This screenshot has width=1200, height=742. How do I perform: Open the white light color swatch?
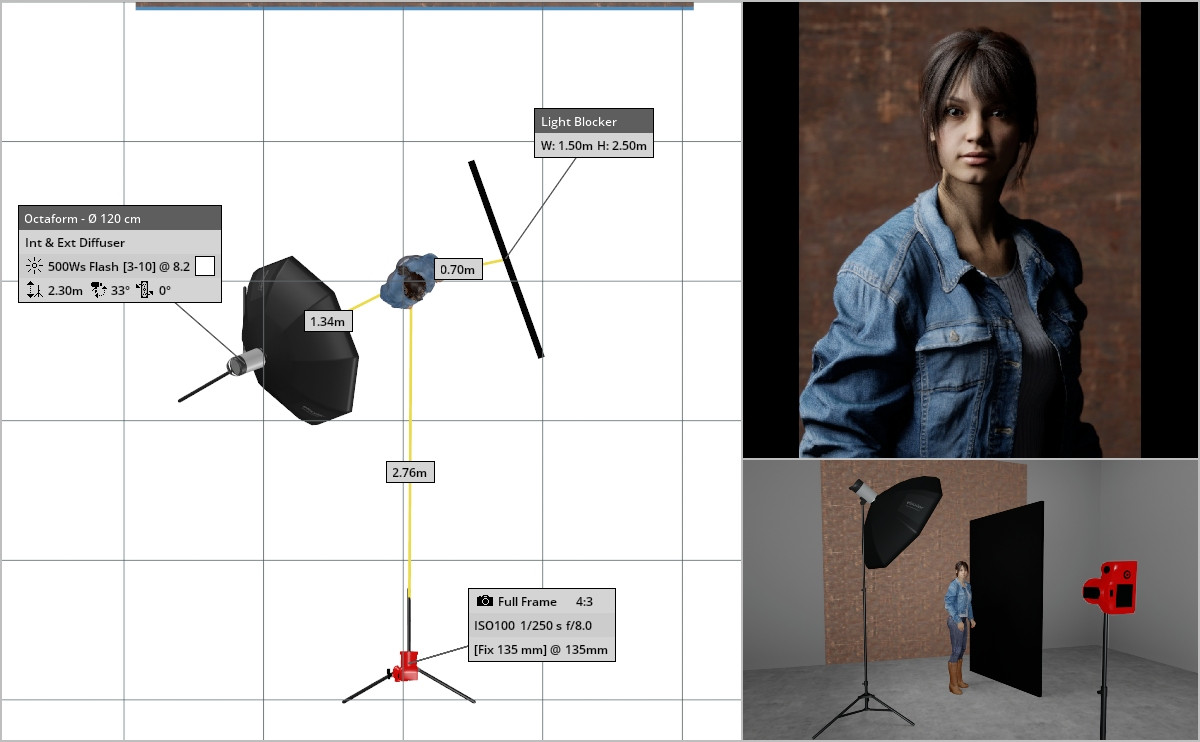(205, 266)
